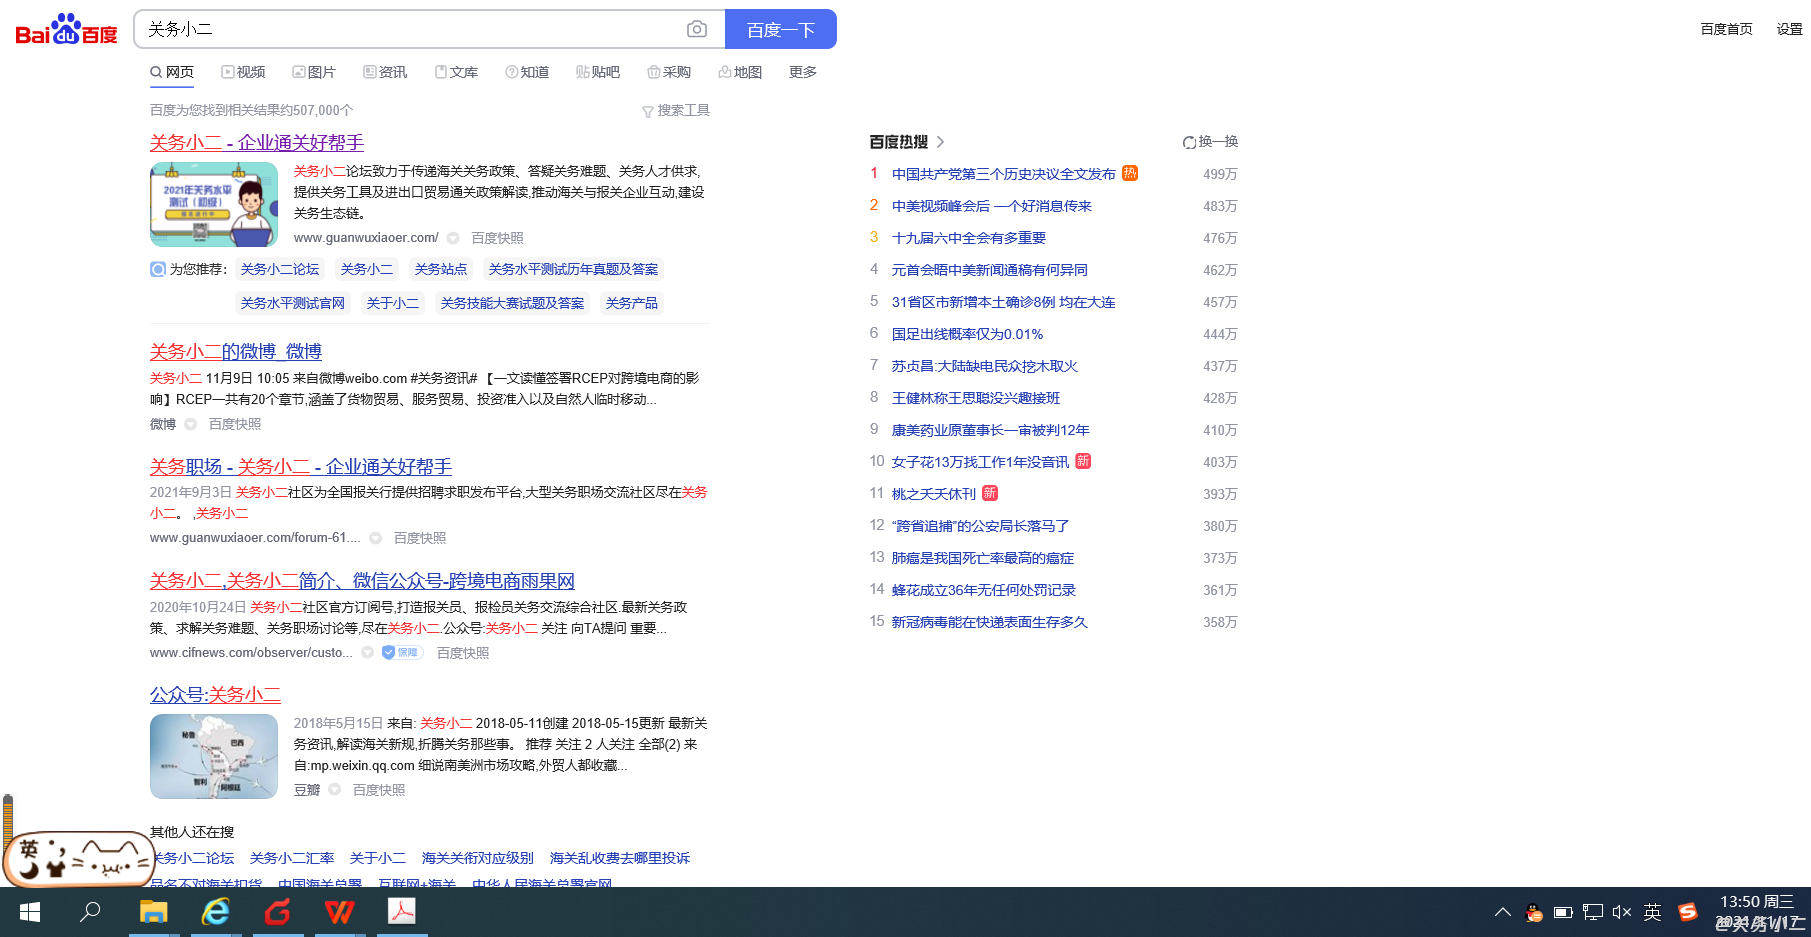The height and width of the screenshot is (937, 1811).
Task: Click the 关务小二论坛 recommendation tag
Action: [280, 270]
